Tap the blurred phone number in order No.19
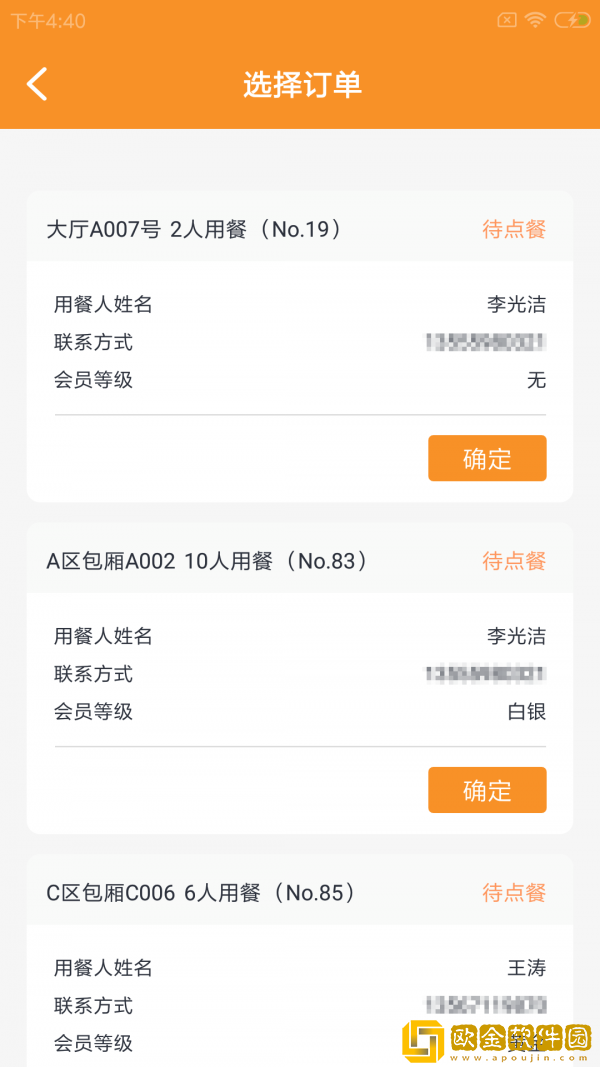The height and width of the screenshot is (1067, 600). (x=486, y=343)
